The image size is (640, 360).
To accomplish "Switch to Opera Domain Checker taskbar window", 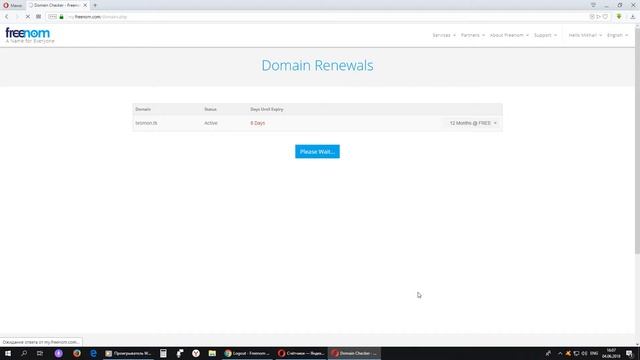I will click(x=355, y=353).
